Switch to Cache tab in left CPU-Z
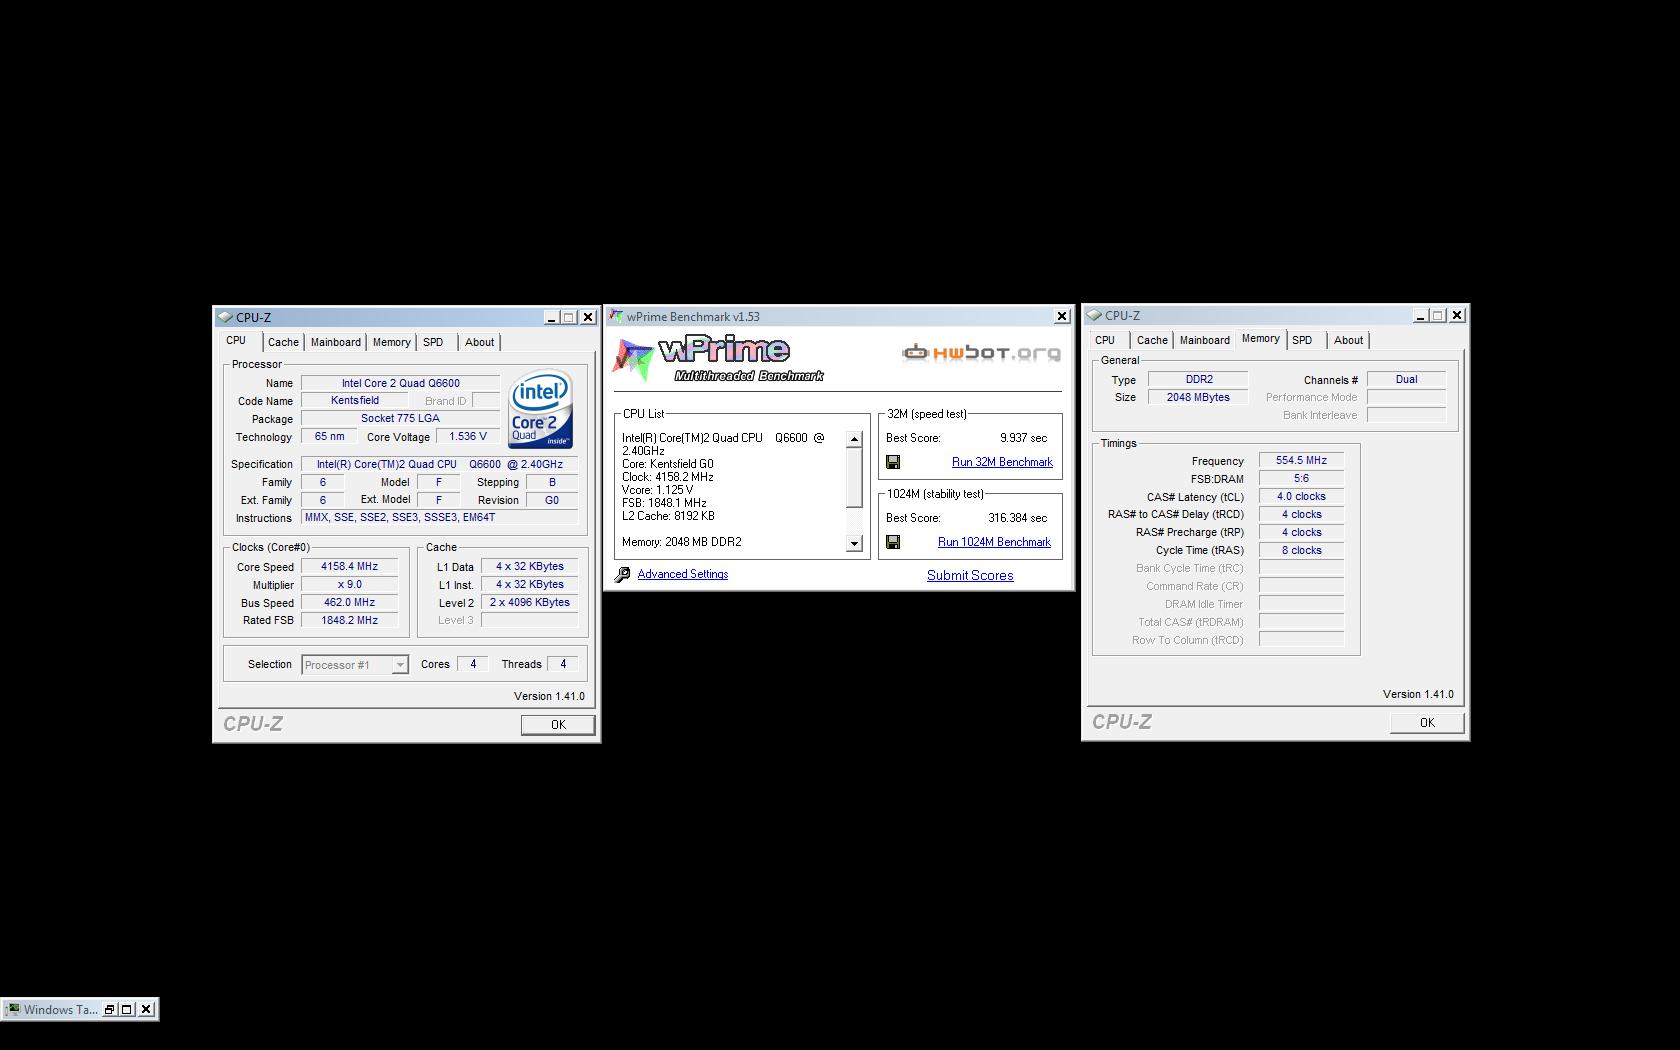Viewport: 1680px width, 1050px height. (283, 342)
